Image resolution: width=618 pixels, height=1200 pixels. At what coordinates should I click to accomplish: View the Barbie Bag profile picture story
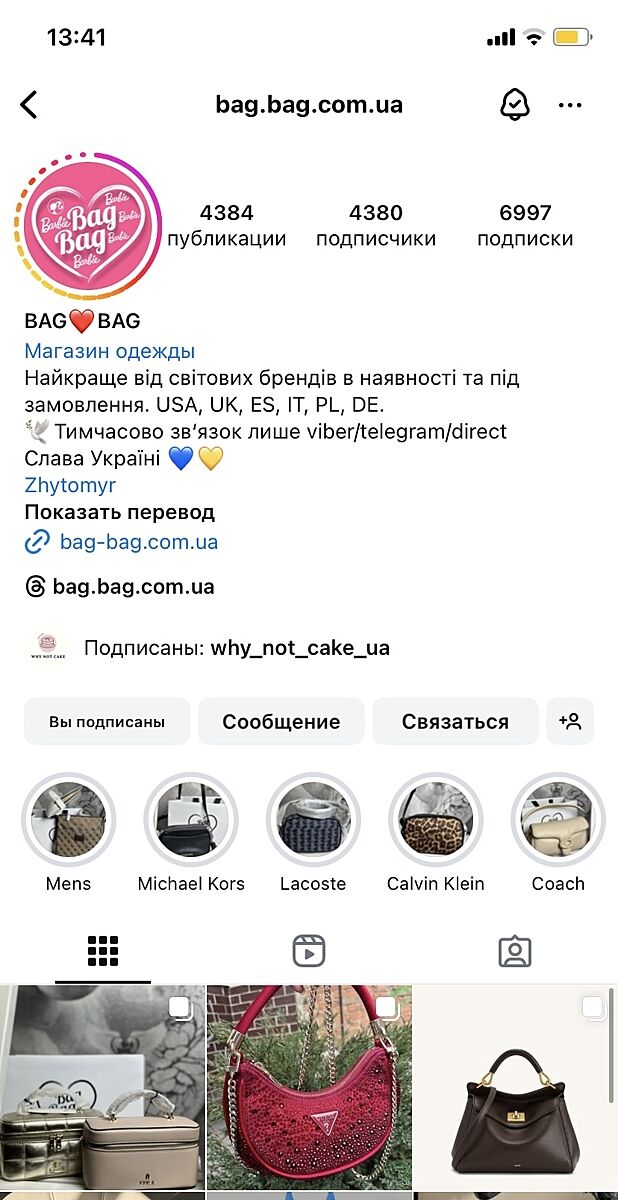coord(88,225)
